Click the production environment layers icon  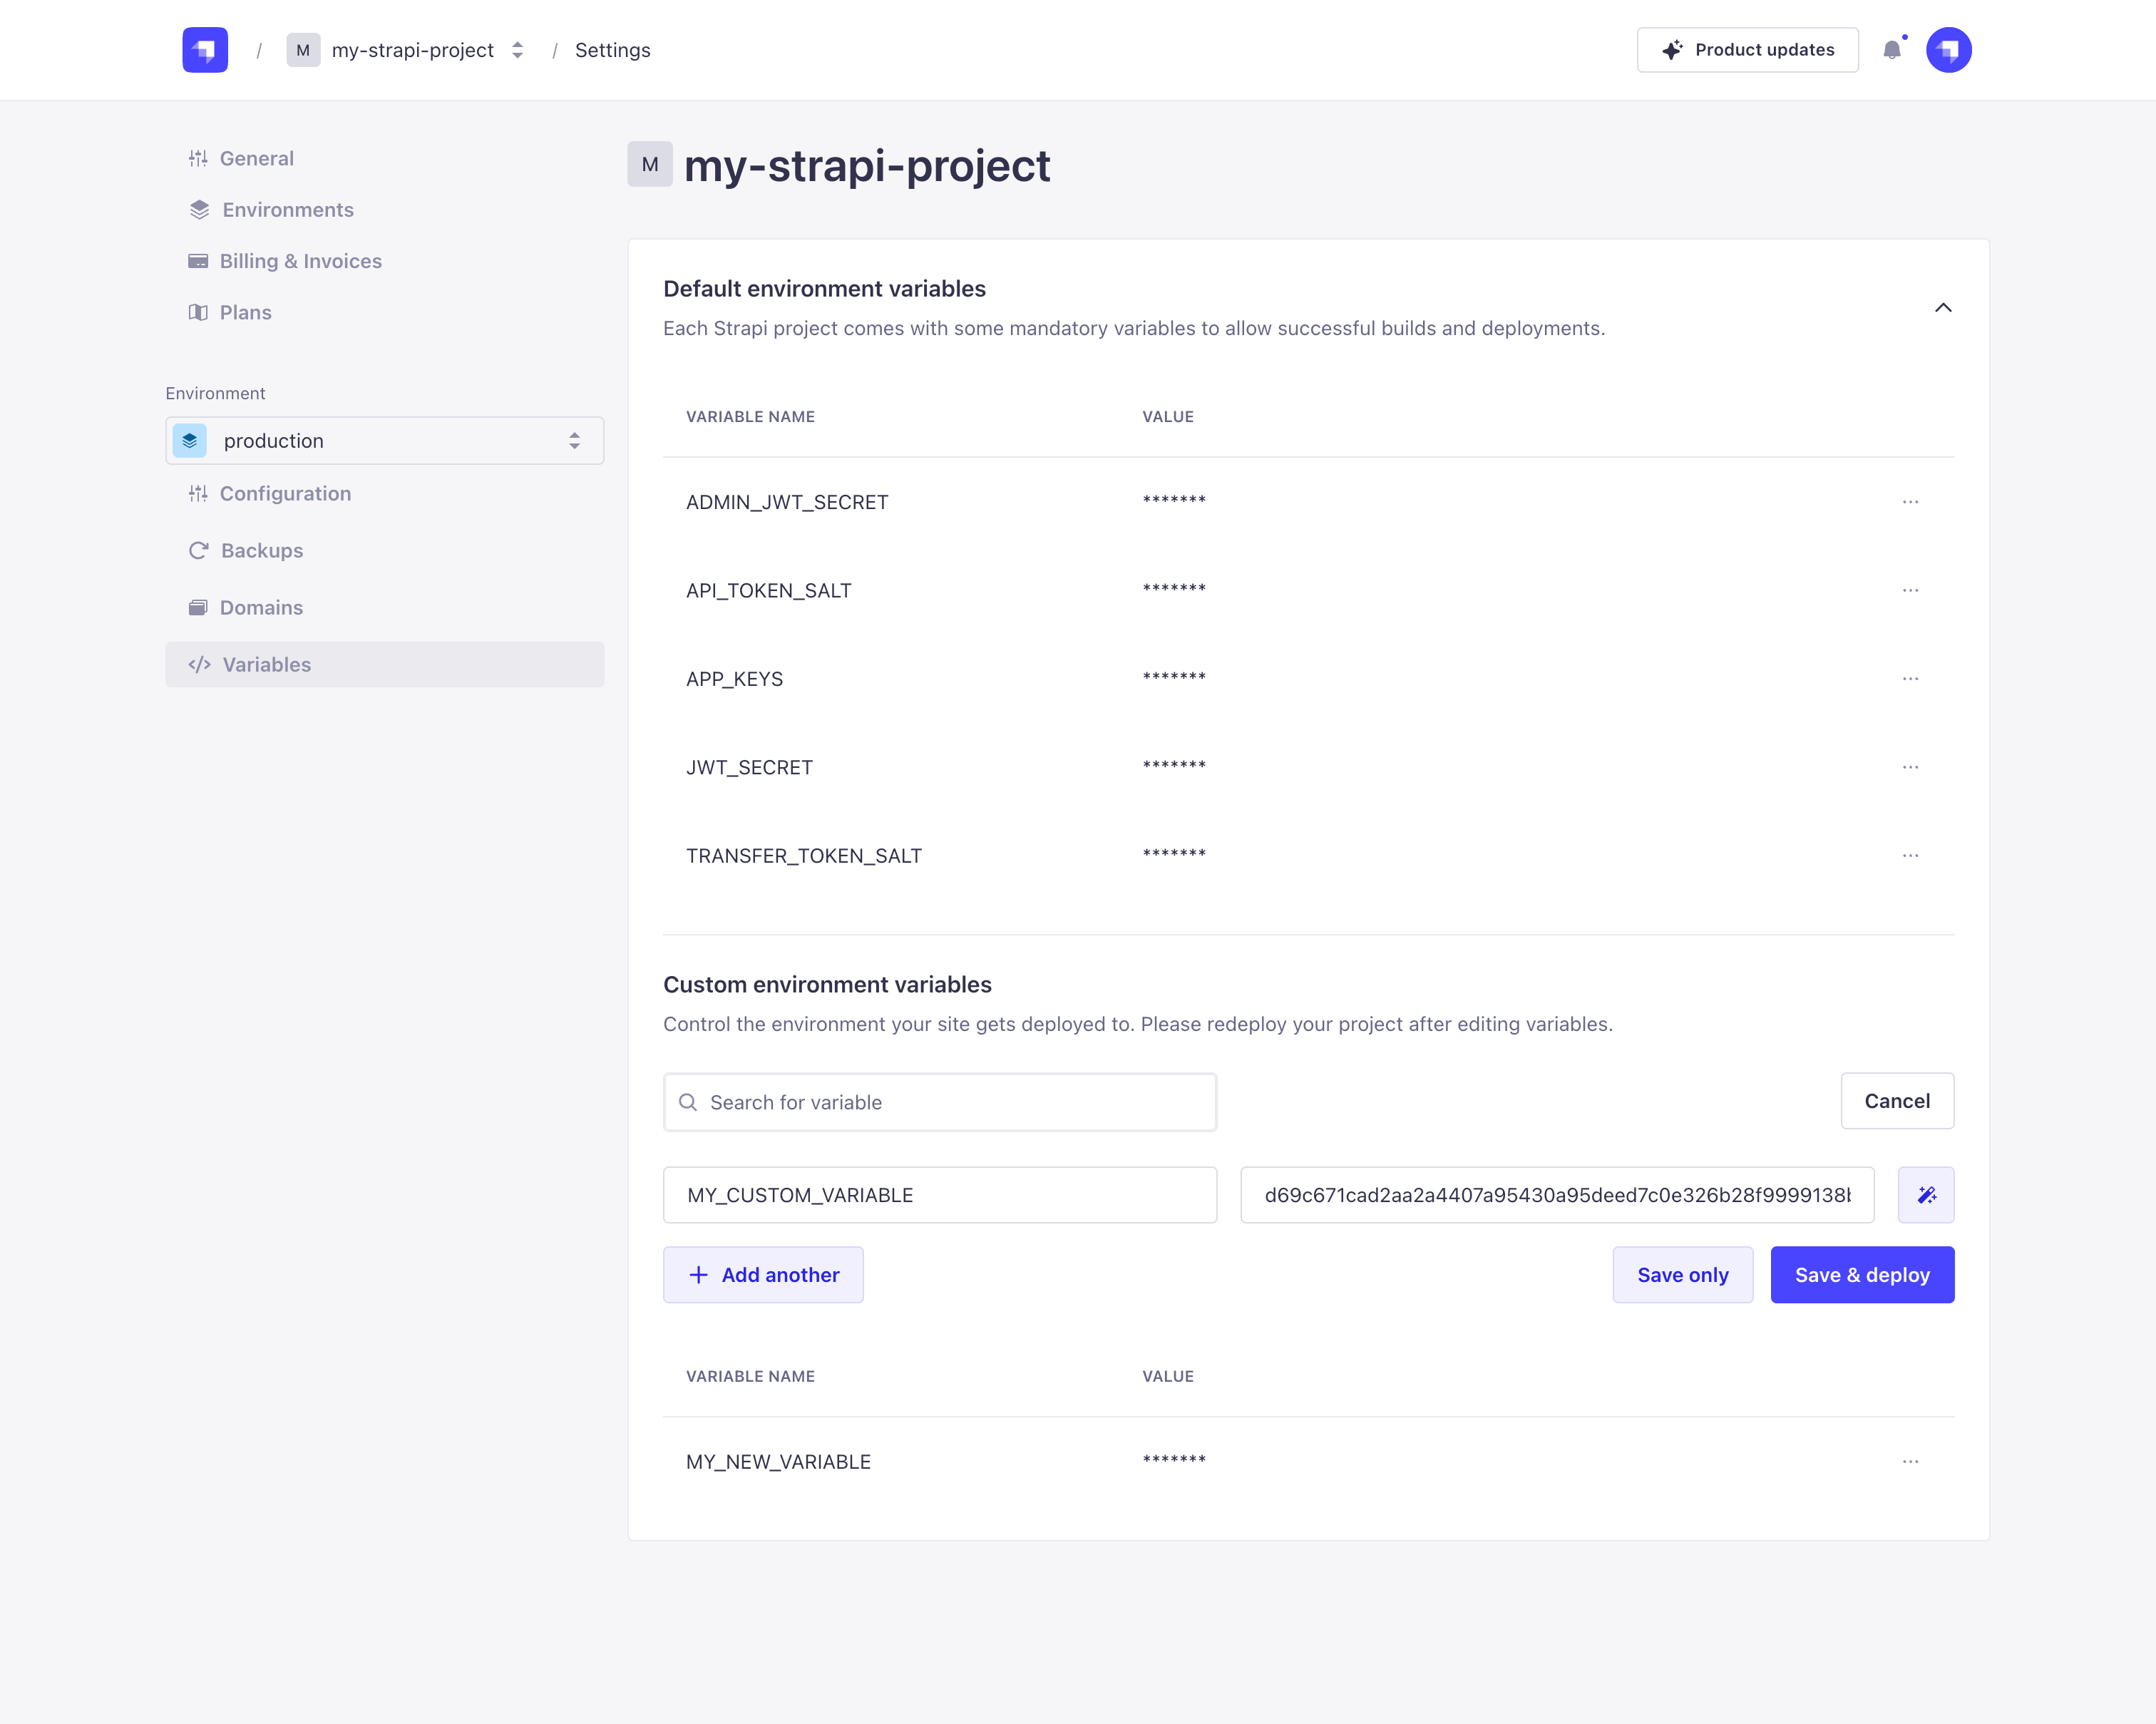tap(190, 441)
